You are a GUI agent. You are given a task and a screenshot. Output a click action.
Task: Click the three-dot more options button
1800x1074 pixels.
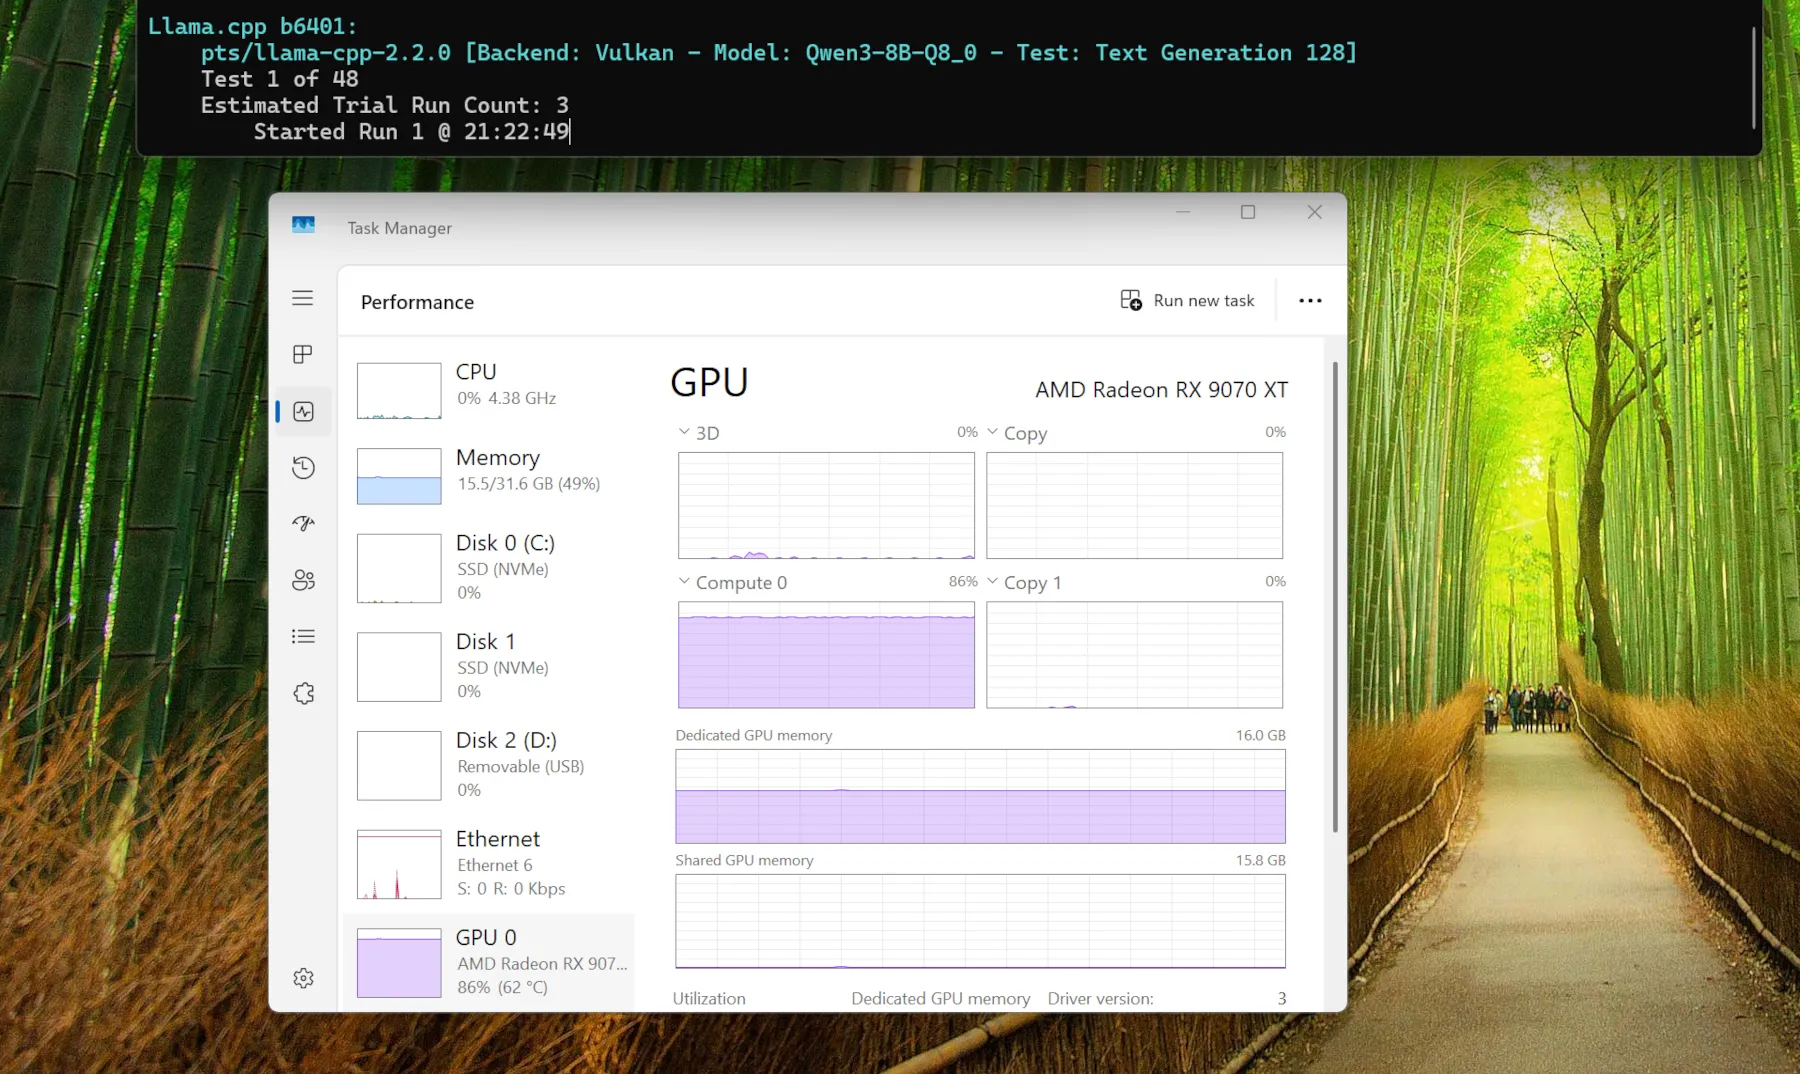click(1309, 301)
